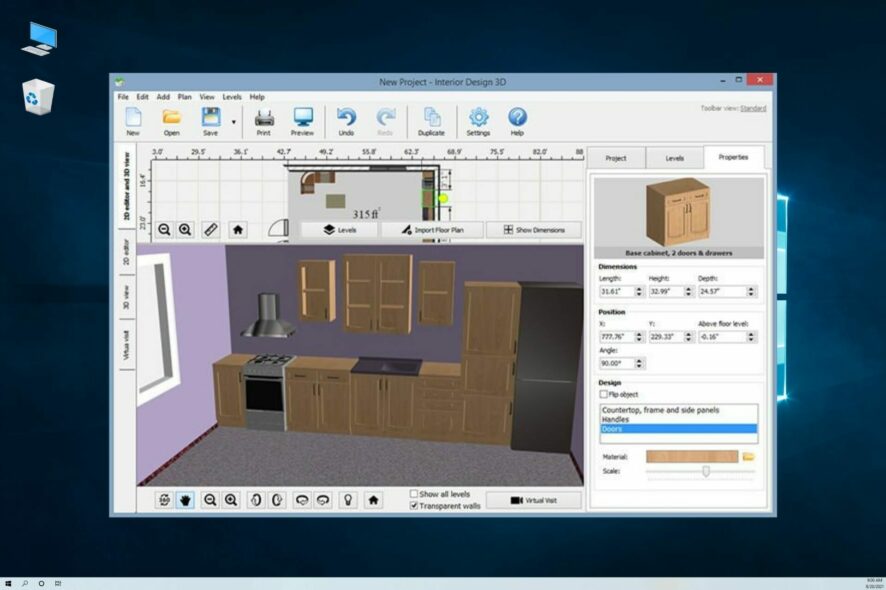Open the Levels menu in the menu bar
The width and height of the screenshot is (886, 590).
[x=232, y=97]
